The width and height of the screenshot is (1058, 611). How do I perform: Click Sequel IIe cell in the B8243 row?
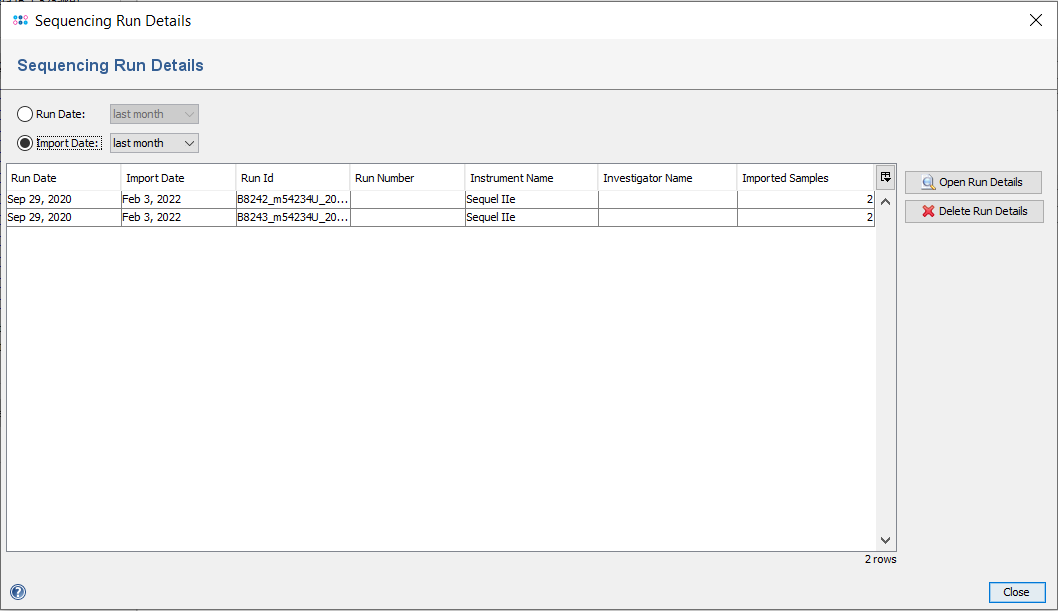click(531, 217)
